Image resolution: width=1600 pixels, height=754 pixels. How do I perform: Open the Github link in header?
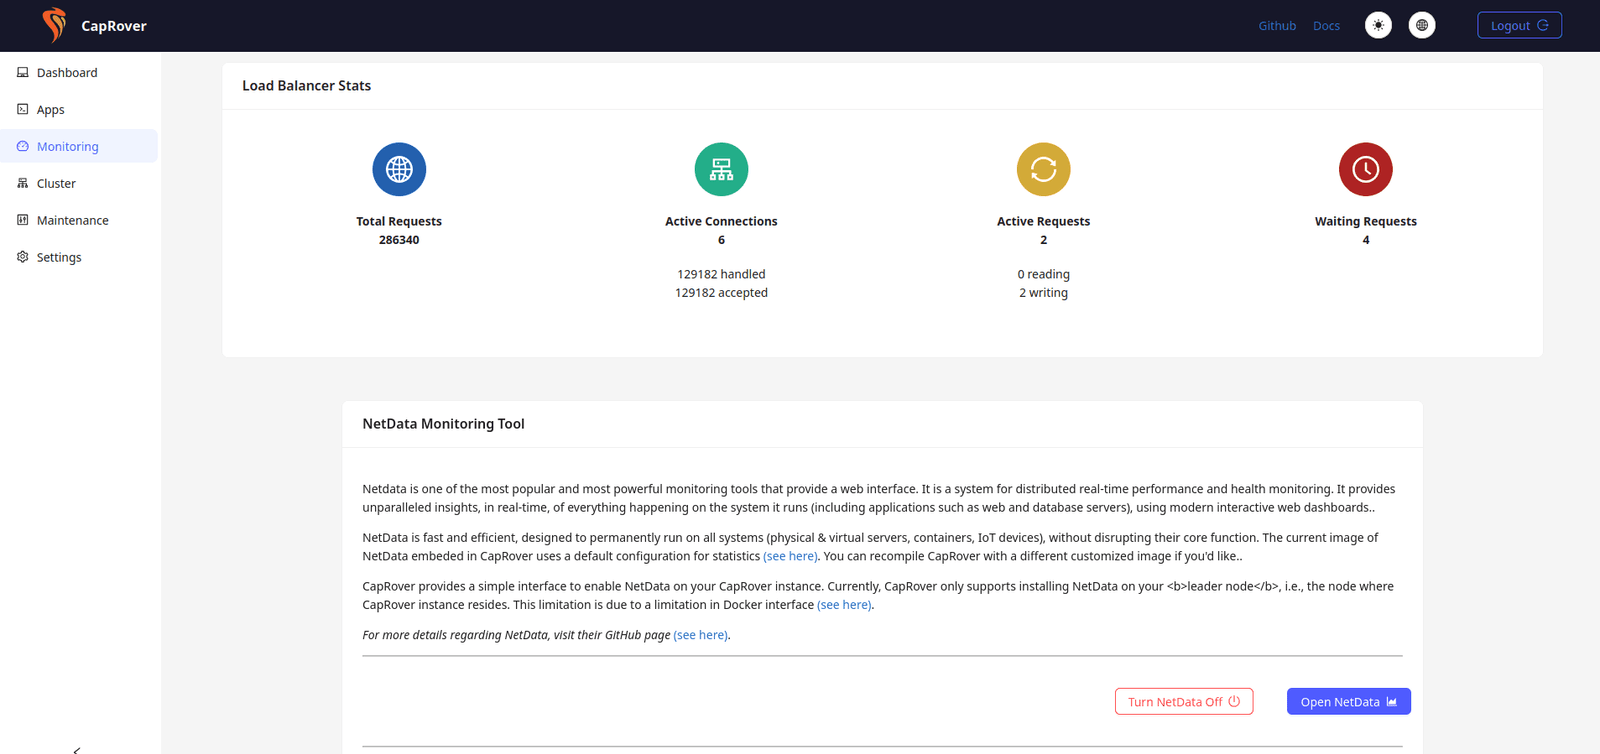[1277, 26]
